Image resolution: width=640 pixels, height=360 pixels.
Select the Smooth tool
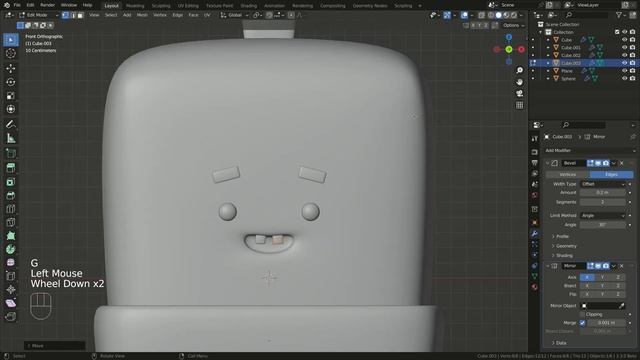pos(11,262)
